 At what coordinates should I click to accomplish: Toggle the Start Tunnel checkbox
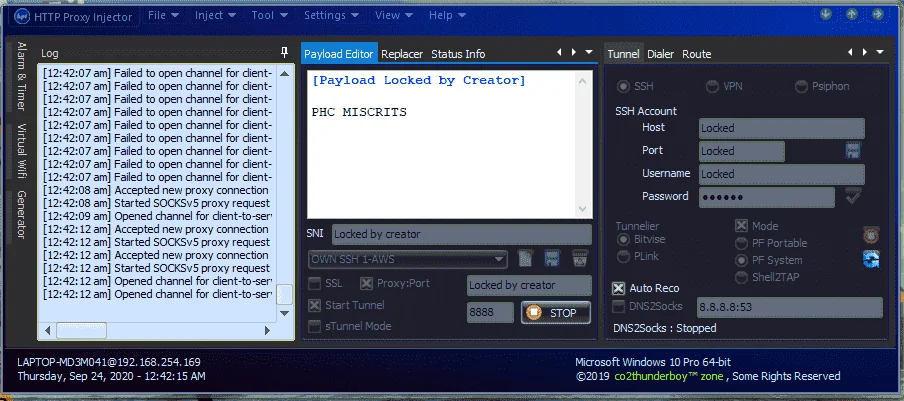314,305
